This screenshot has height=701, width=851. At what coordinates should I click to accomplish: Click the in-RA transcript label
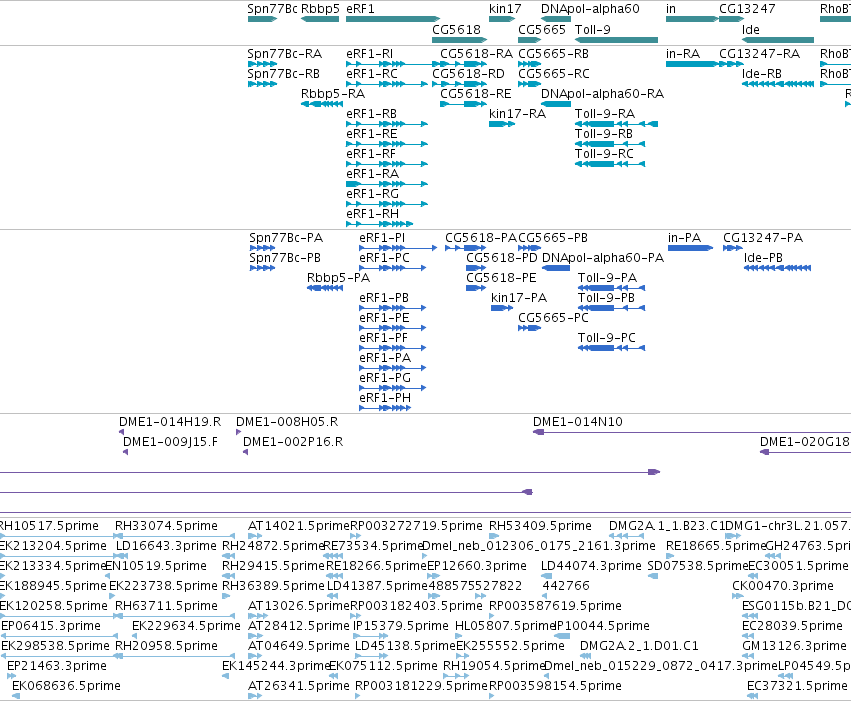point(683,54)
